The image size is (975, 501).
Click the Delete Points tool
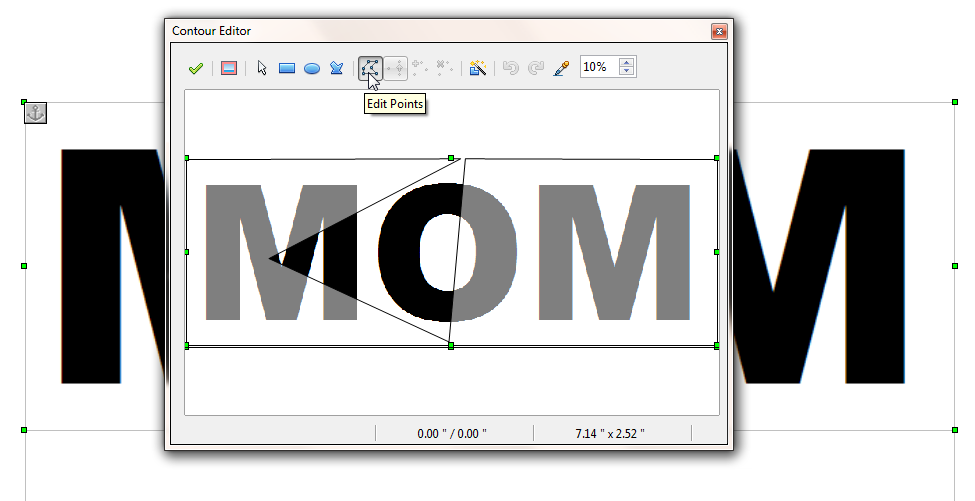click(444, 68)
